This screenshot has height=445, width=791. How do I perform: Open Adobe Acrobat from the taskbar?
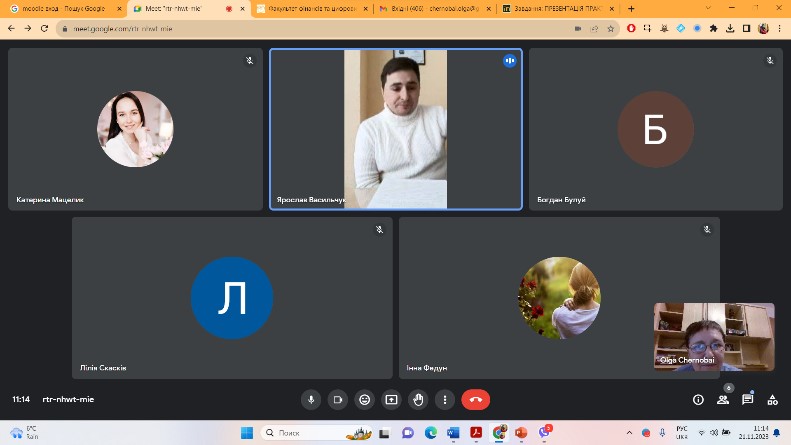pos(476,432)
